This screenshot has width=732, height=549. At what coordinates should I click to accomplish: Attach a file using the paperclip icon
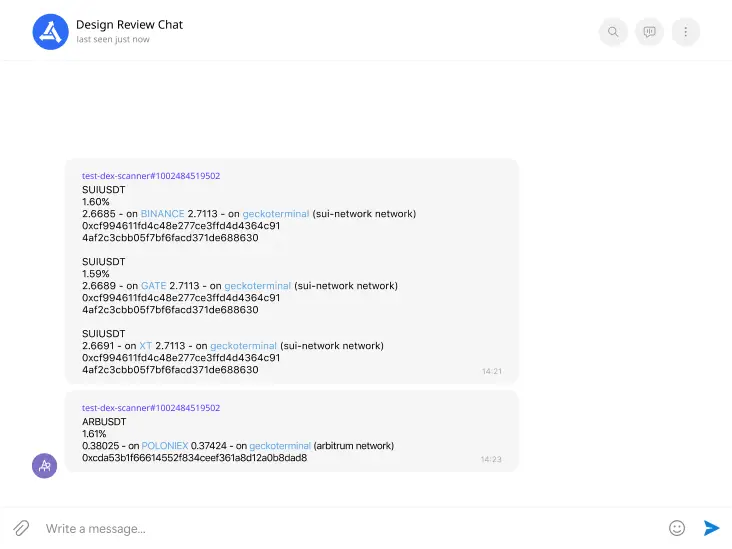point(21,528)
